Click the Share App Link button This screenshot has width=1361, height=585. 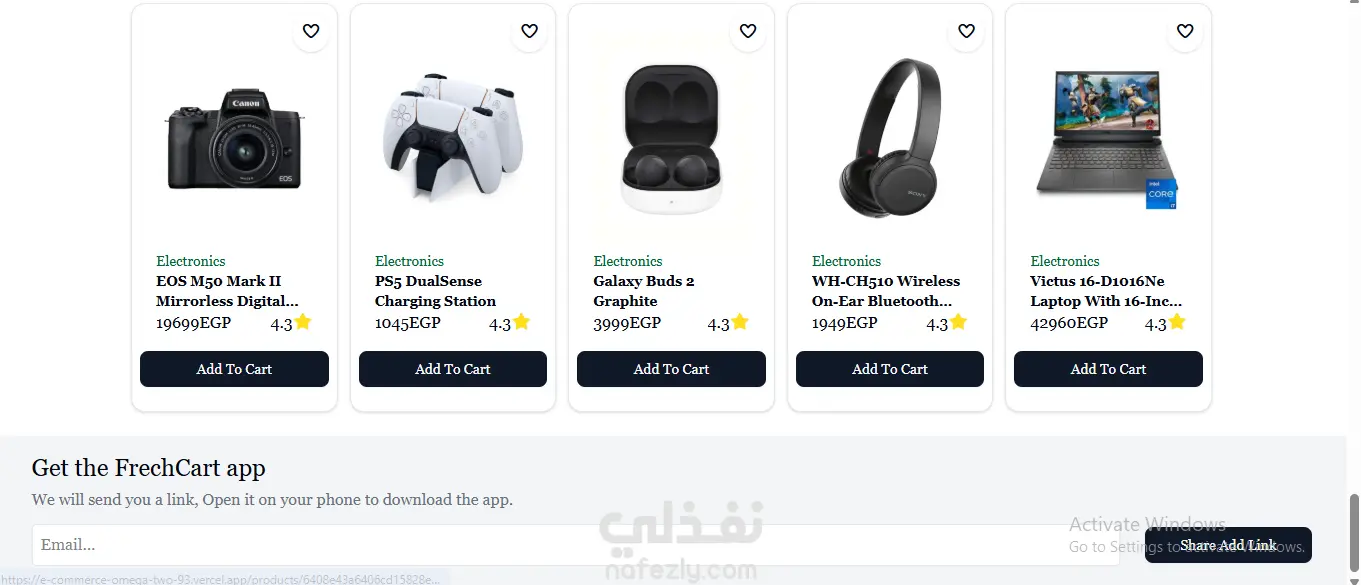[x=1228, y=545]
